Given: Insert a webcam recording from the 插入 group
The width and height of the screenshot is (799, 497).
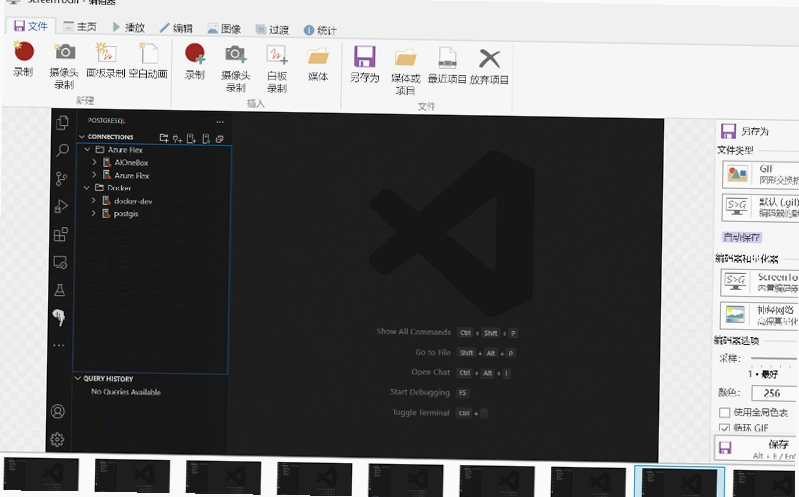Looking at the screenshot, I should 235,68.
